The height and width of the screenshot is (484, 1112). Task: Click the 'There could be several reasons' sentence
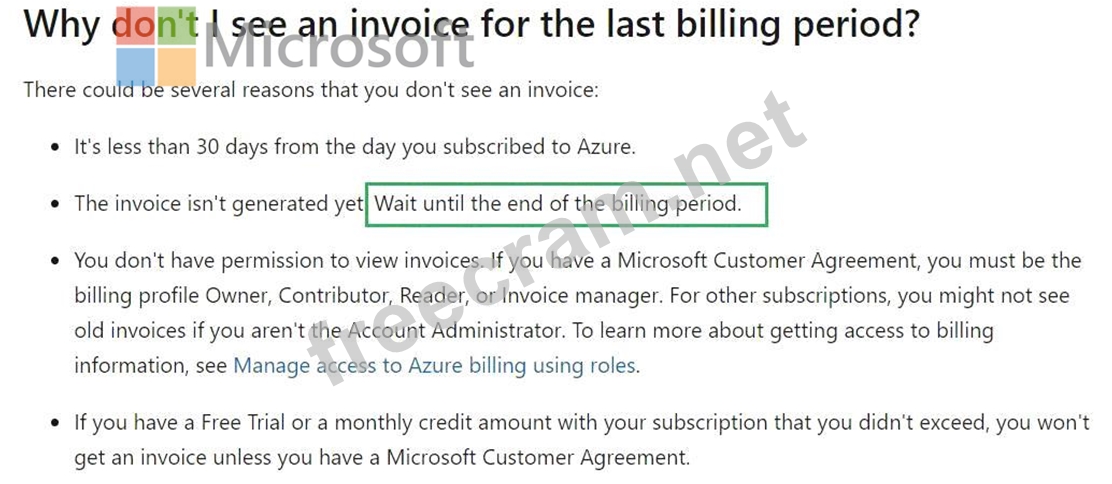(x=310, y=89)
